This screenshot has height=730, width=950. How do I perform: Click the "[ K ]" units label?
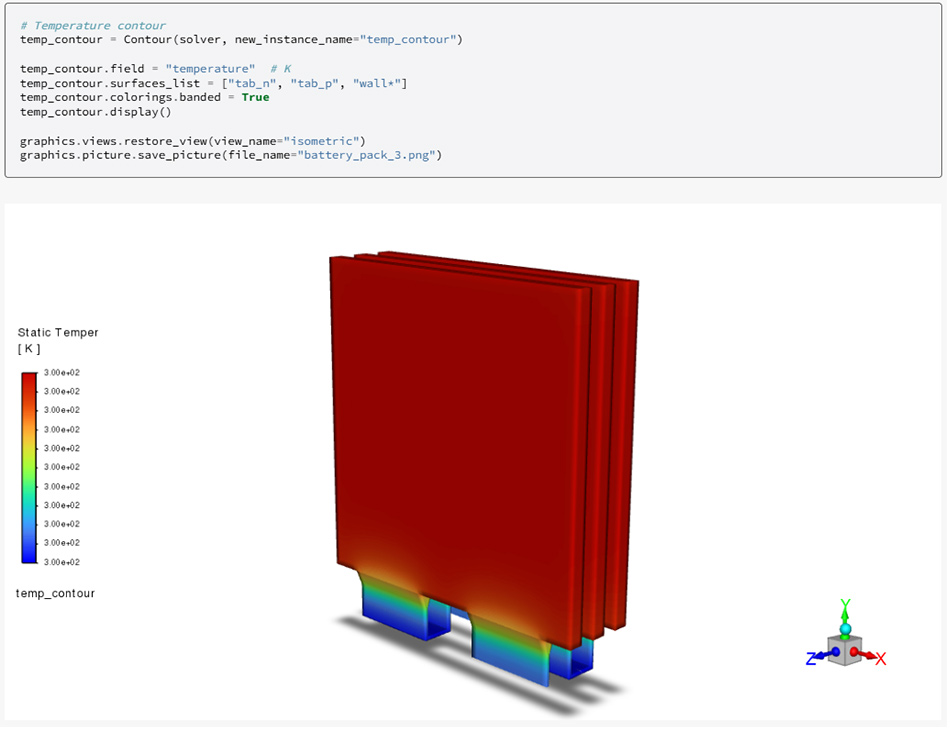coord(29,348)
